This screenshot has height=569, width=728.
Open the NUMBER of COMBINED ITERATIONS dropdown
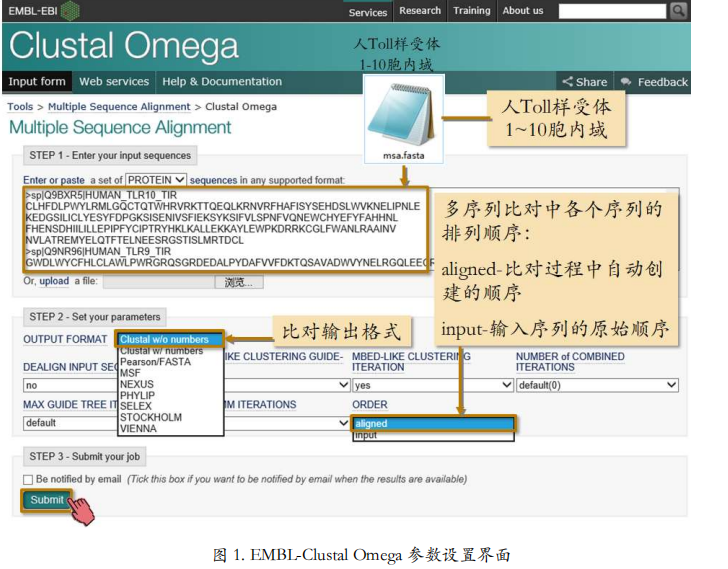point(597,385)
